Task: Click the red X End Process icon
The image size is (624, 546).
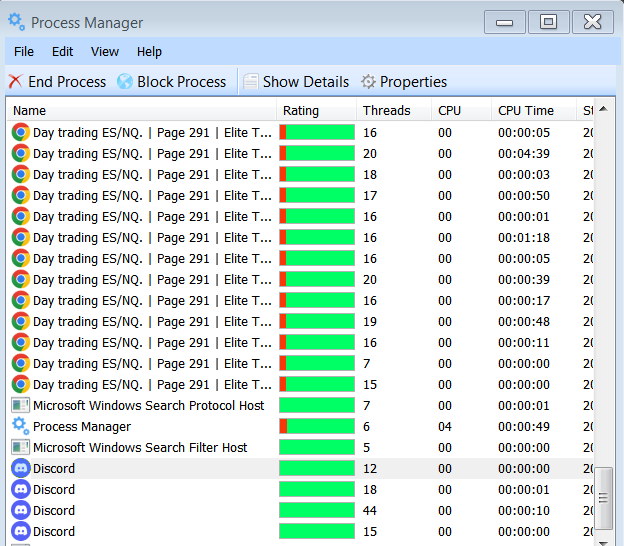Action: pyautogui.click(x=16, y=82)
